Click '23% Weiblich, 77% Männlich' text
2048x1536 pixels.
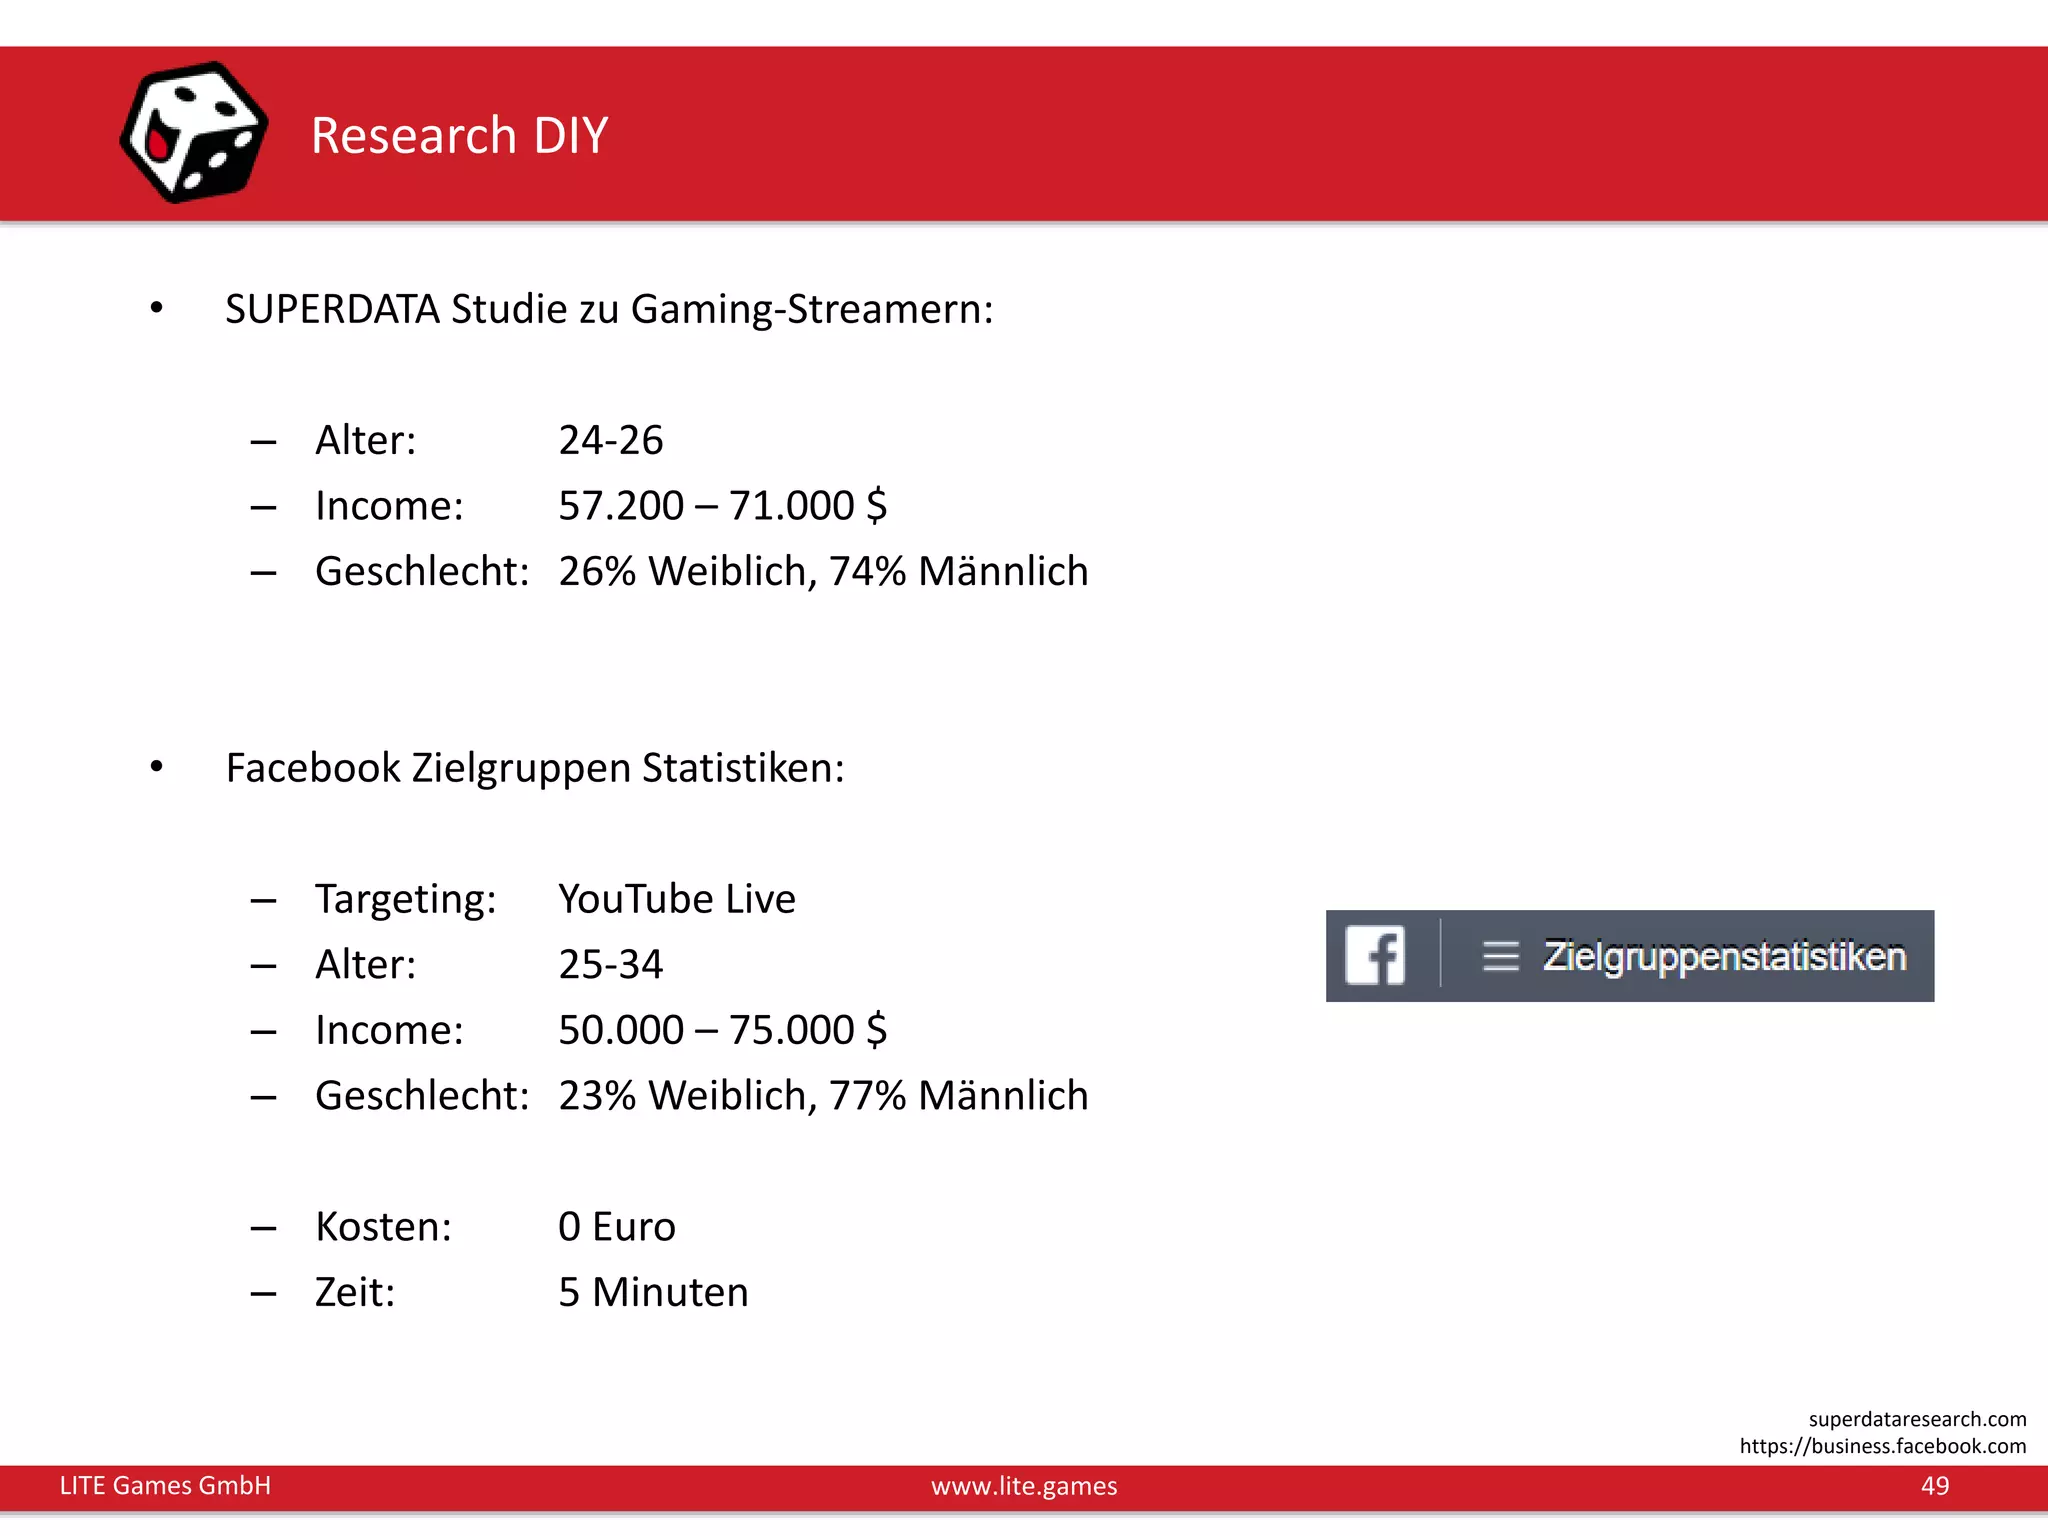[823, 1095]
